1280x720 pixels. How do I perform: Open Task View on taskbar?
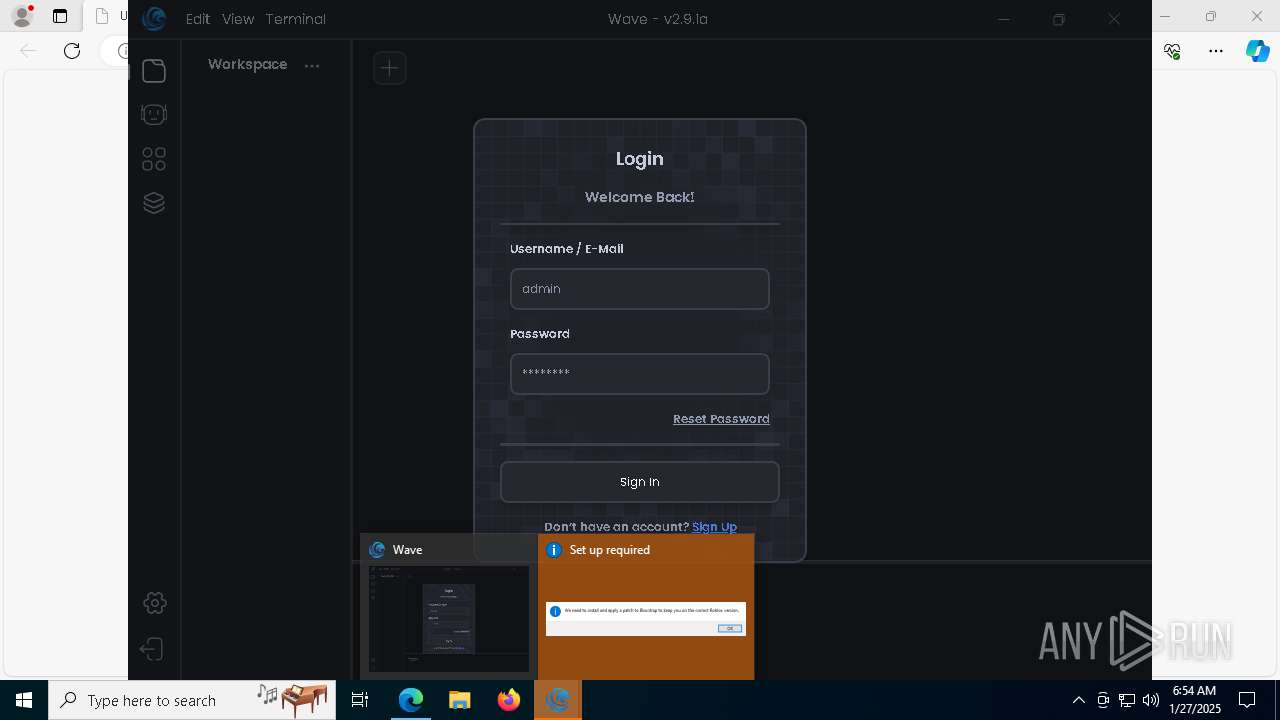pos(360,700)
